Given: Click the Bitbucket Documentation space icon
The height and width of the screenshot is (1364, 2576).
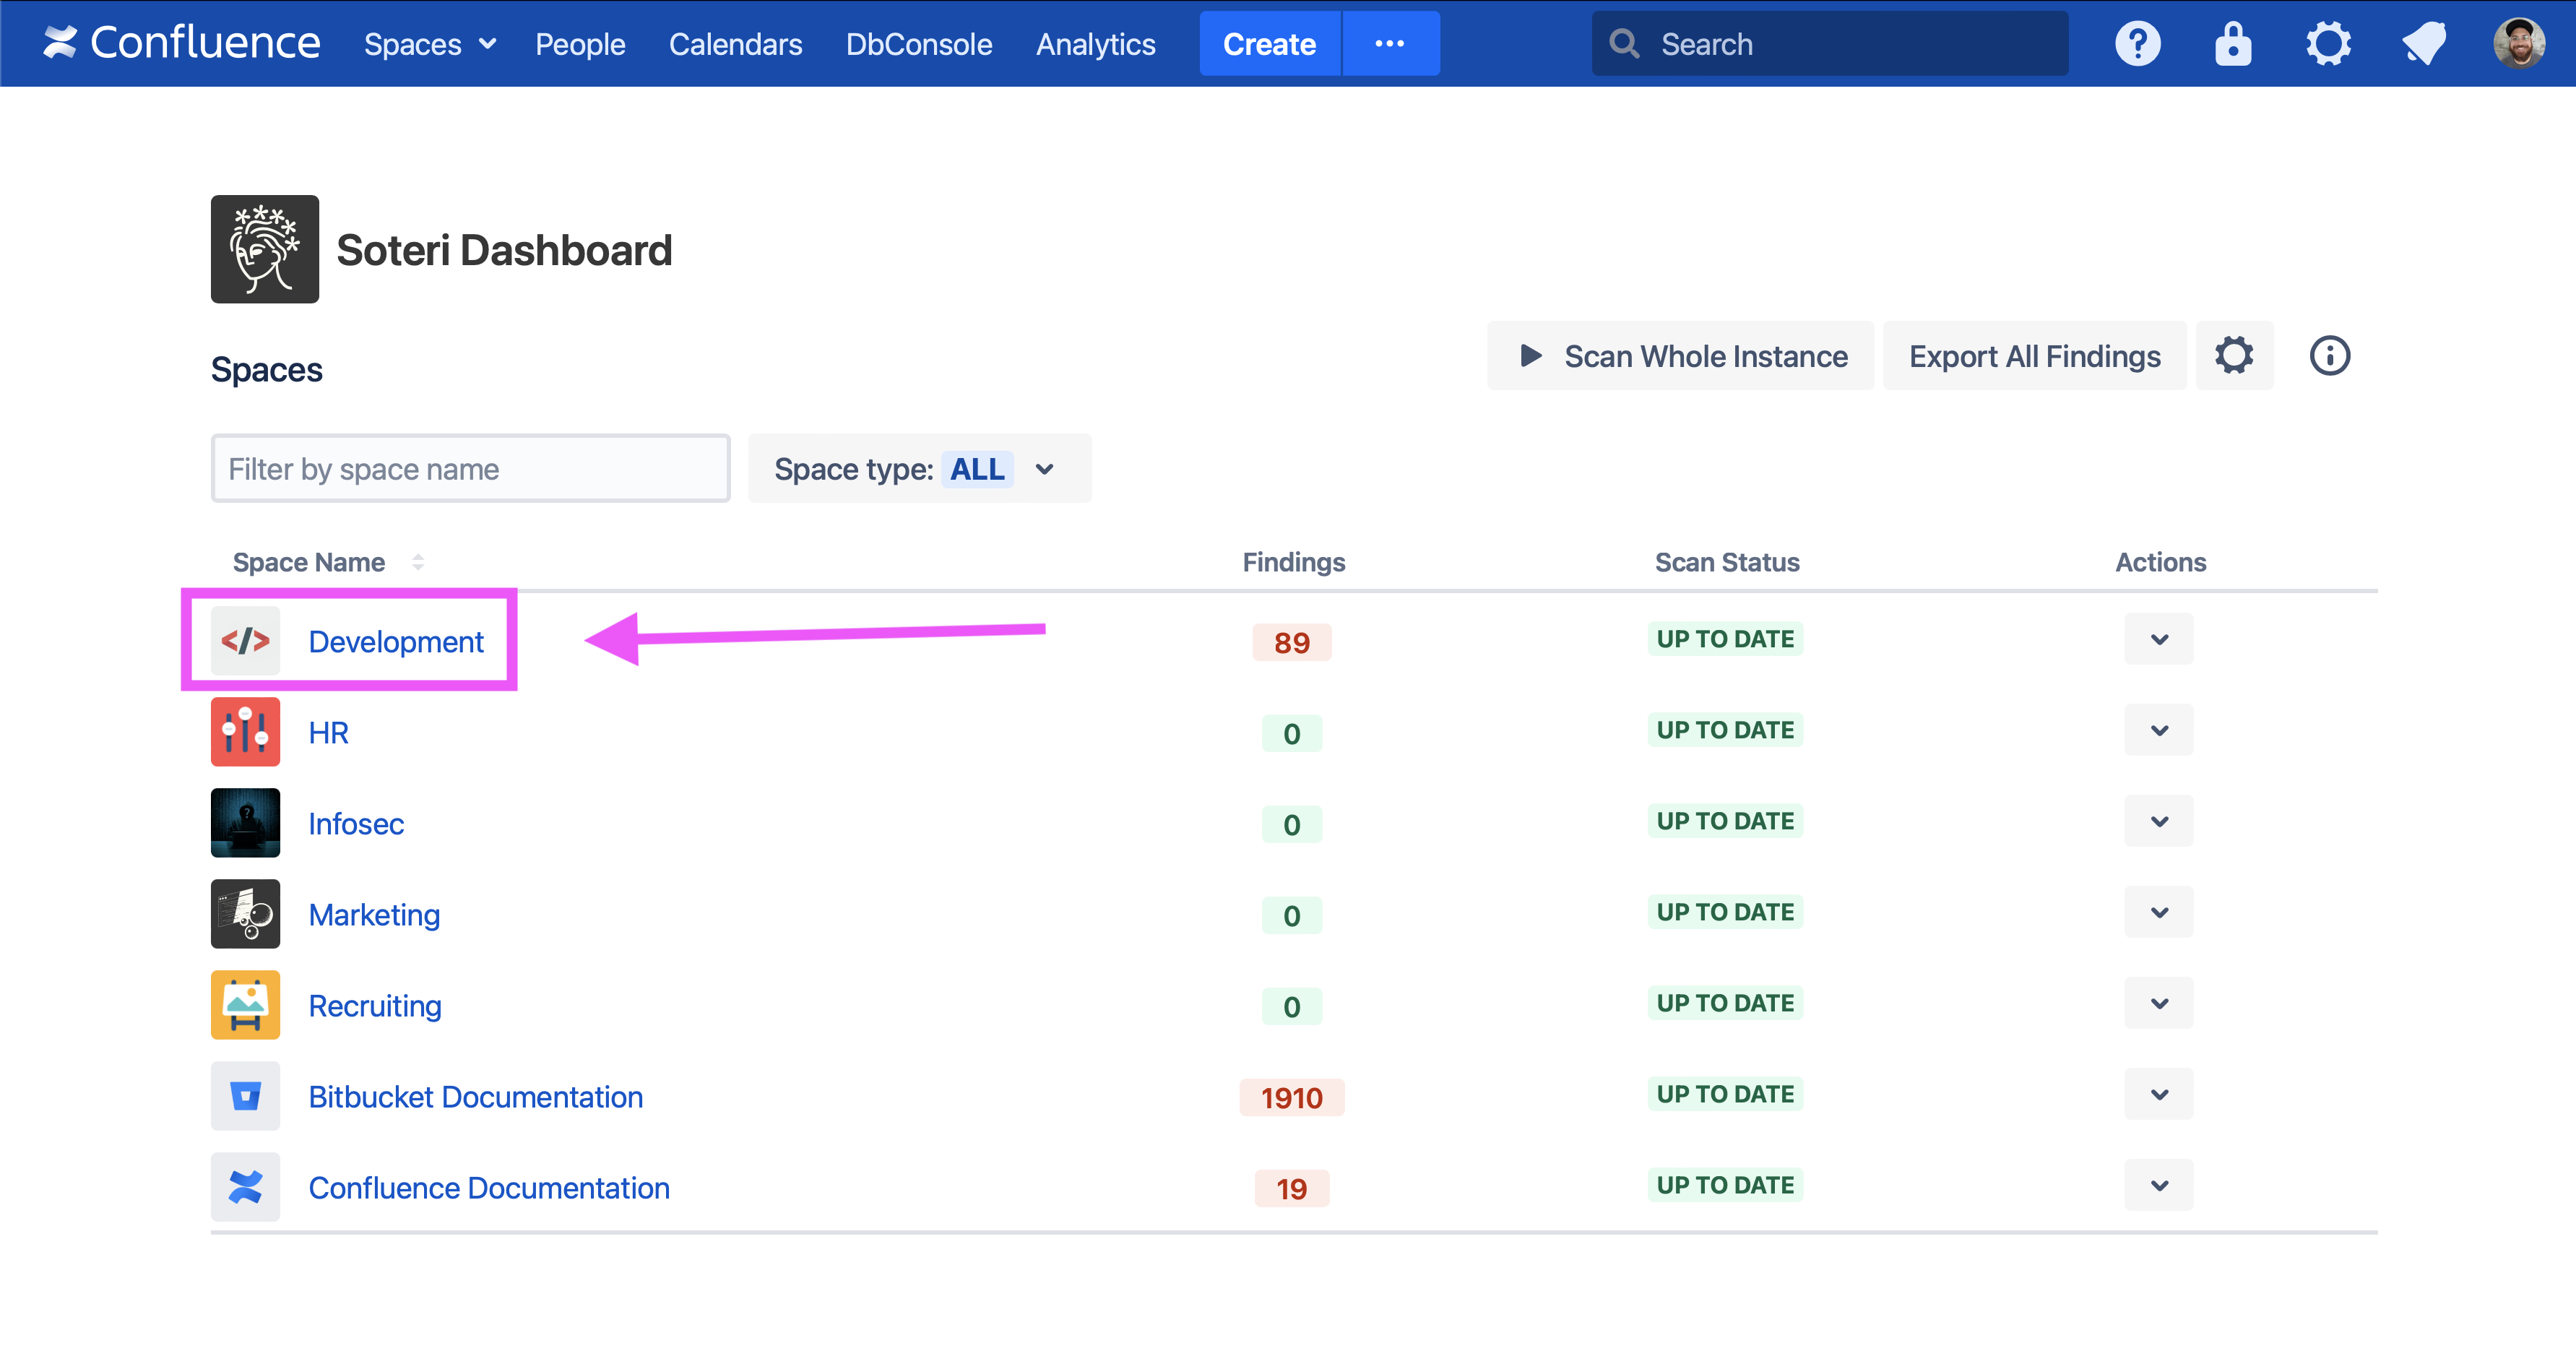Looking at the screenshot, I should click(x=245, y=1096).
